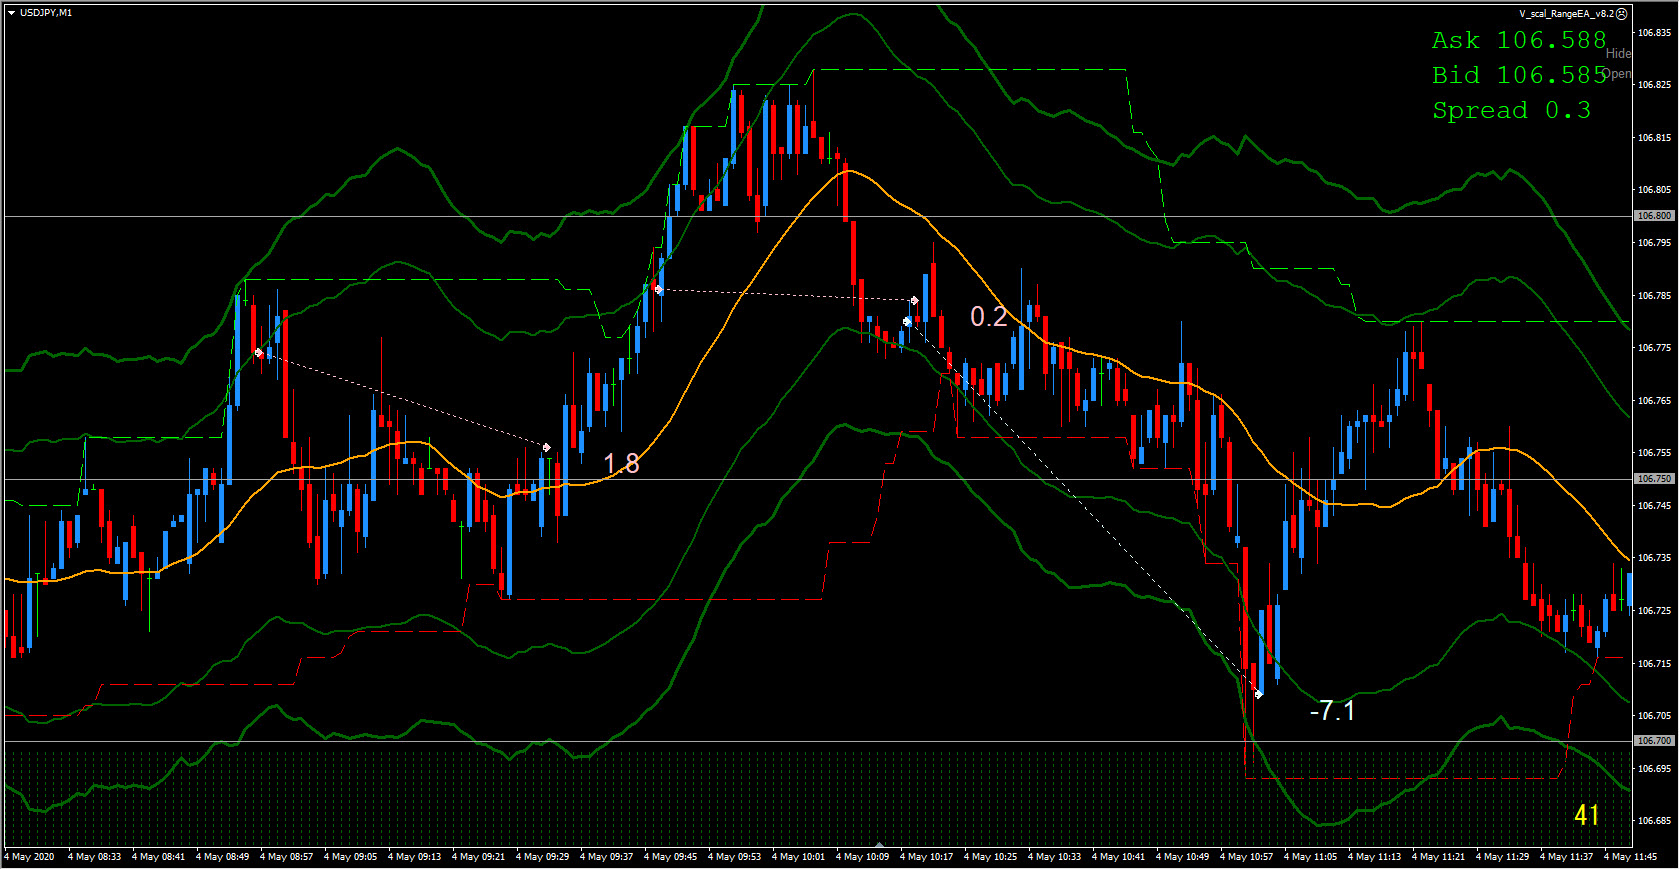The width and height of the screenshot is (1680, 870).
Task: Click price scale value 106.765
Action: pyautogui.click(x=1654, y=401)
